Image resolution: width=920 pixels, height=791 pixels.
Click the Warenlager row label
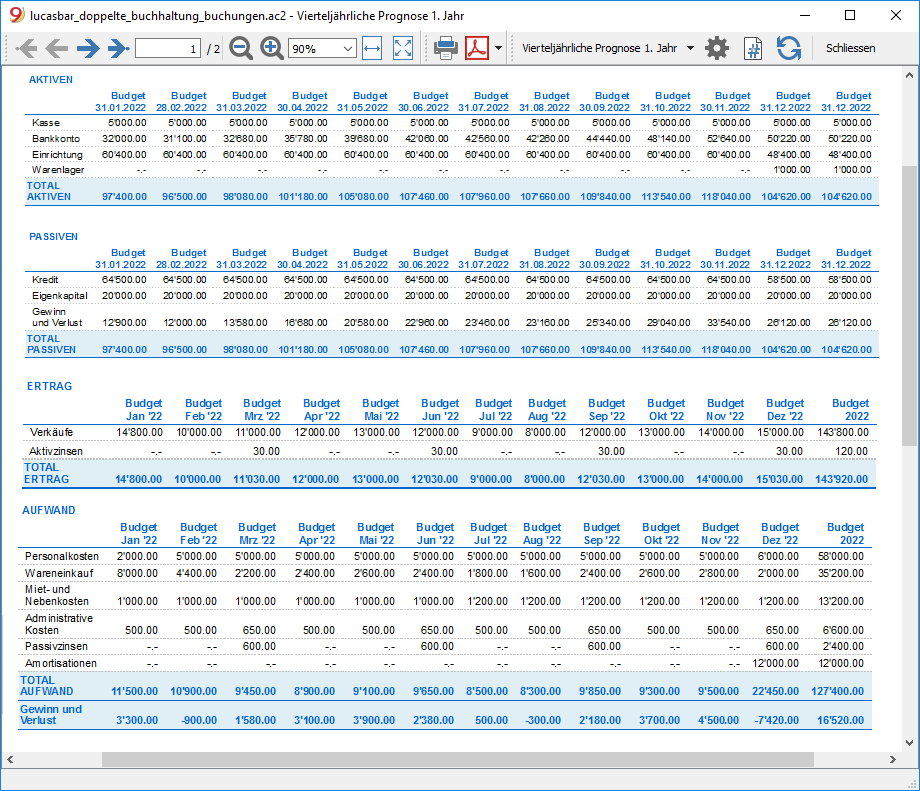(58, 170)
